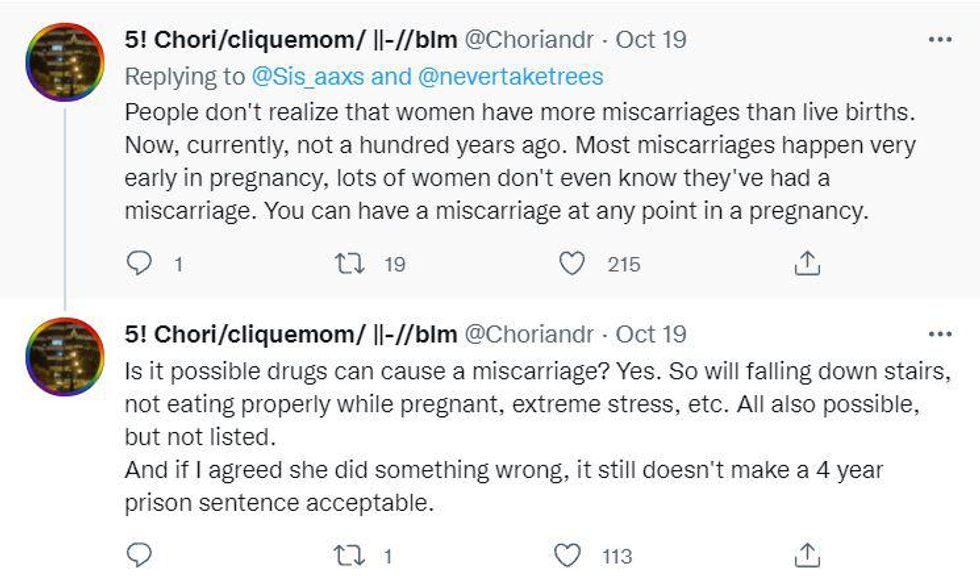Like the first tweet with 215 likes

tap(571, 264)
